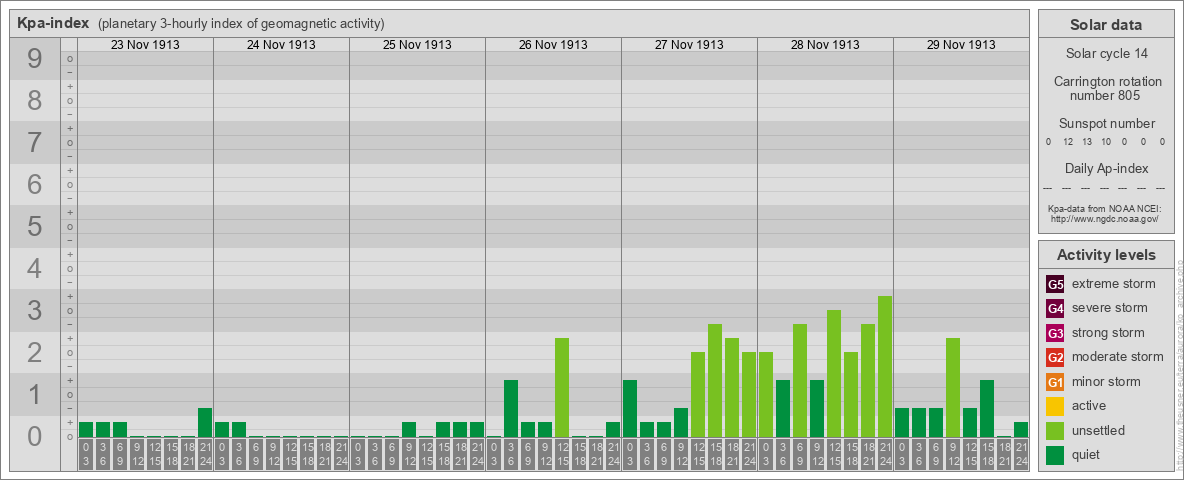Click the G5 extreme storm icon

(1055, 285)
